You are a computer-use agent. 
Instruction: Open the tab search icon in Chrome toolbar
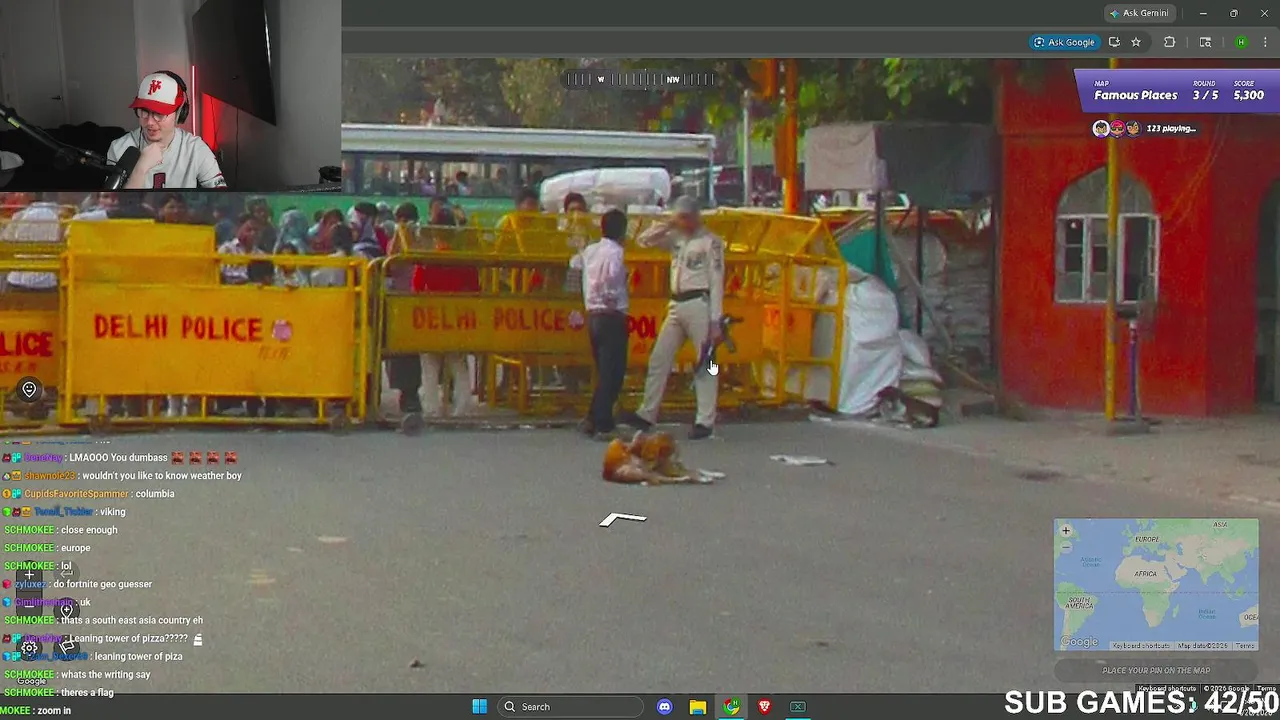(x=1205, y=42)
